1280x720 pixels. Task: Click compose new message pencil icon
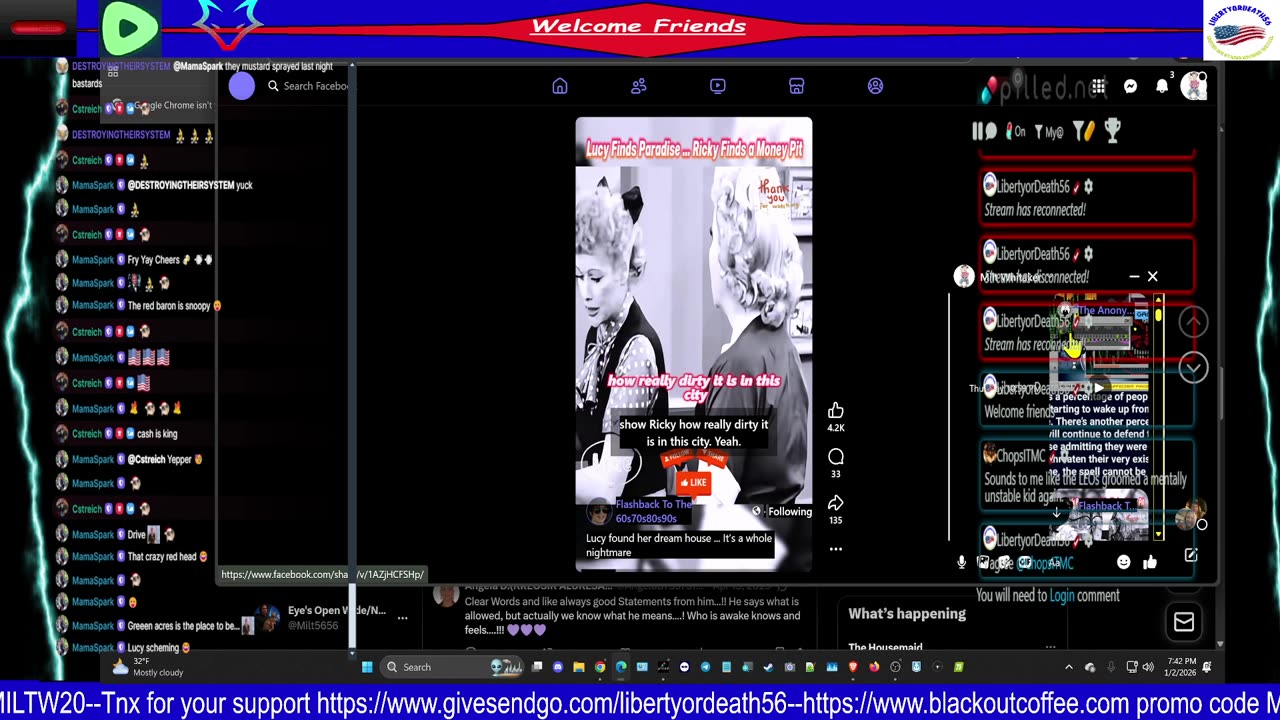1191,555
